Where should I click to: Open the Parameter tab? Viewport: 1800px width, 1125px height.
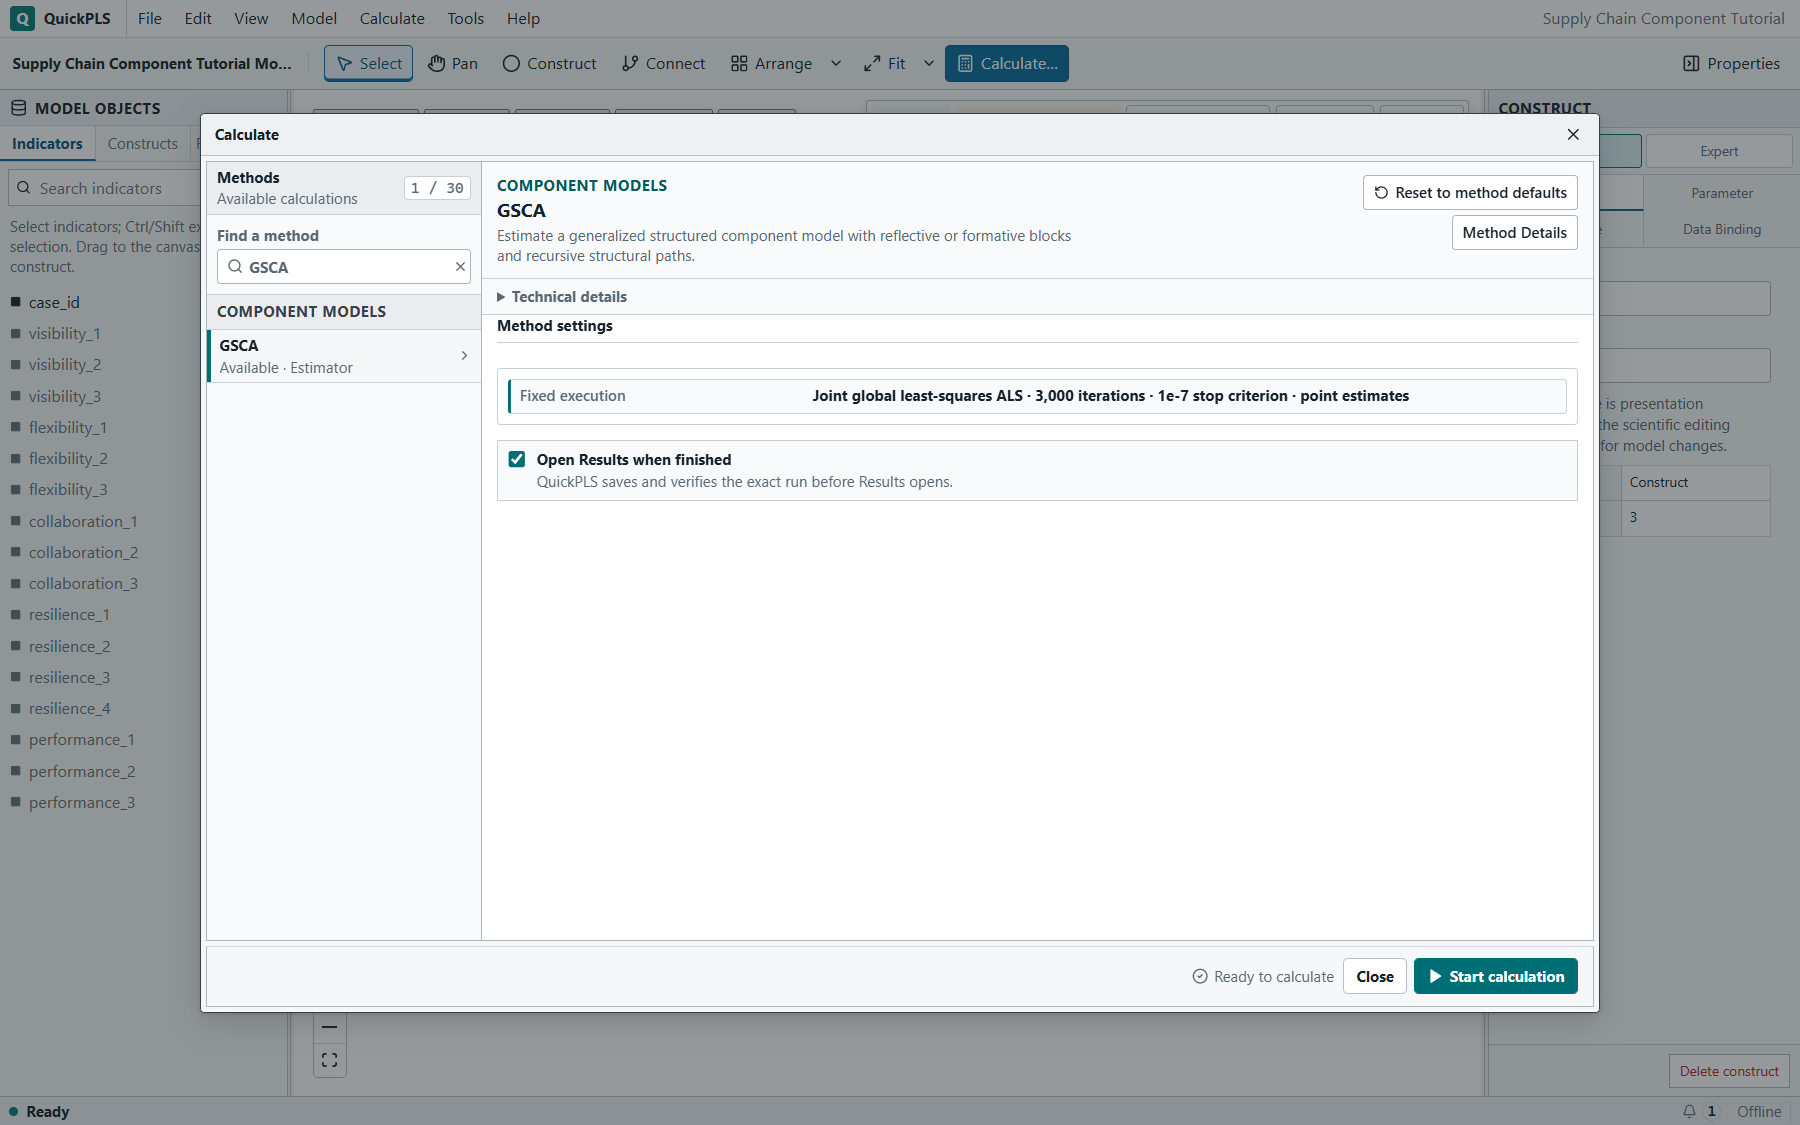[x=1721, y=193]
